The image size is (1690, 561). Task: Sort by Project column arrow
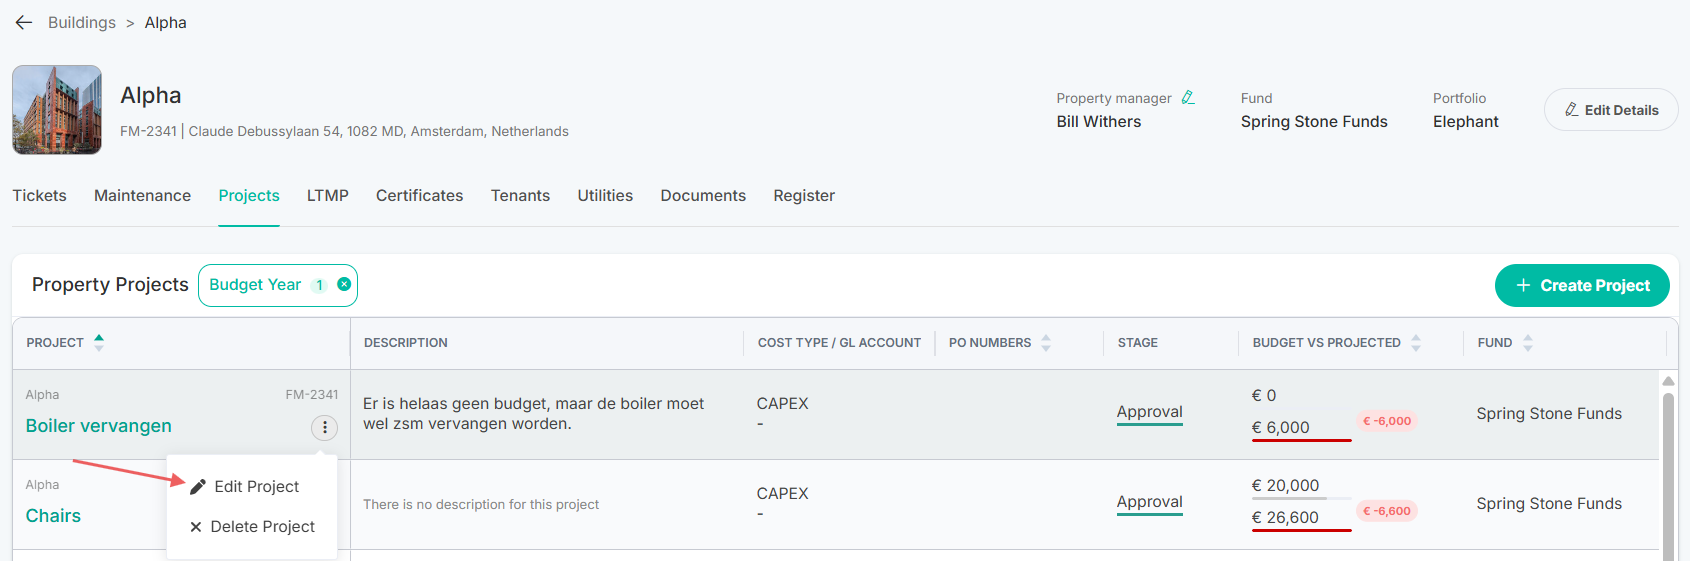[99, 342]
